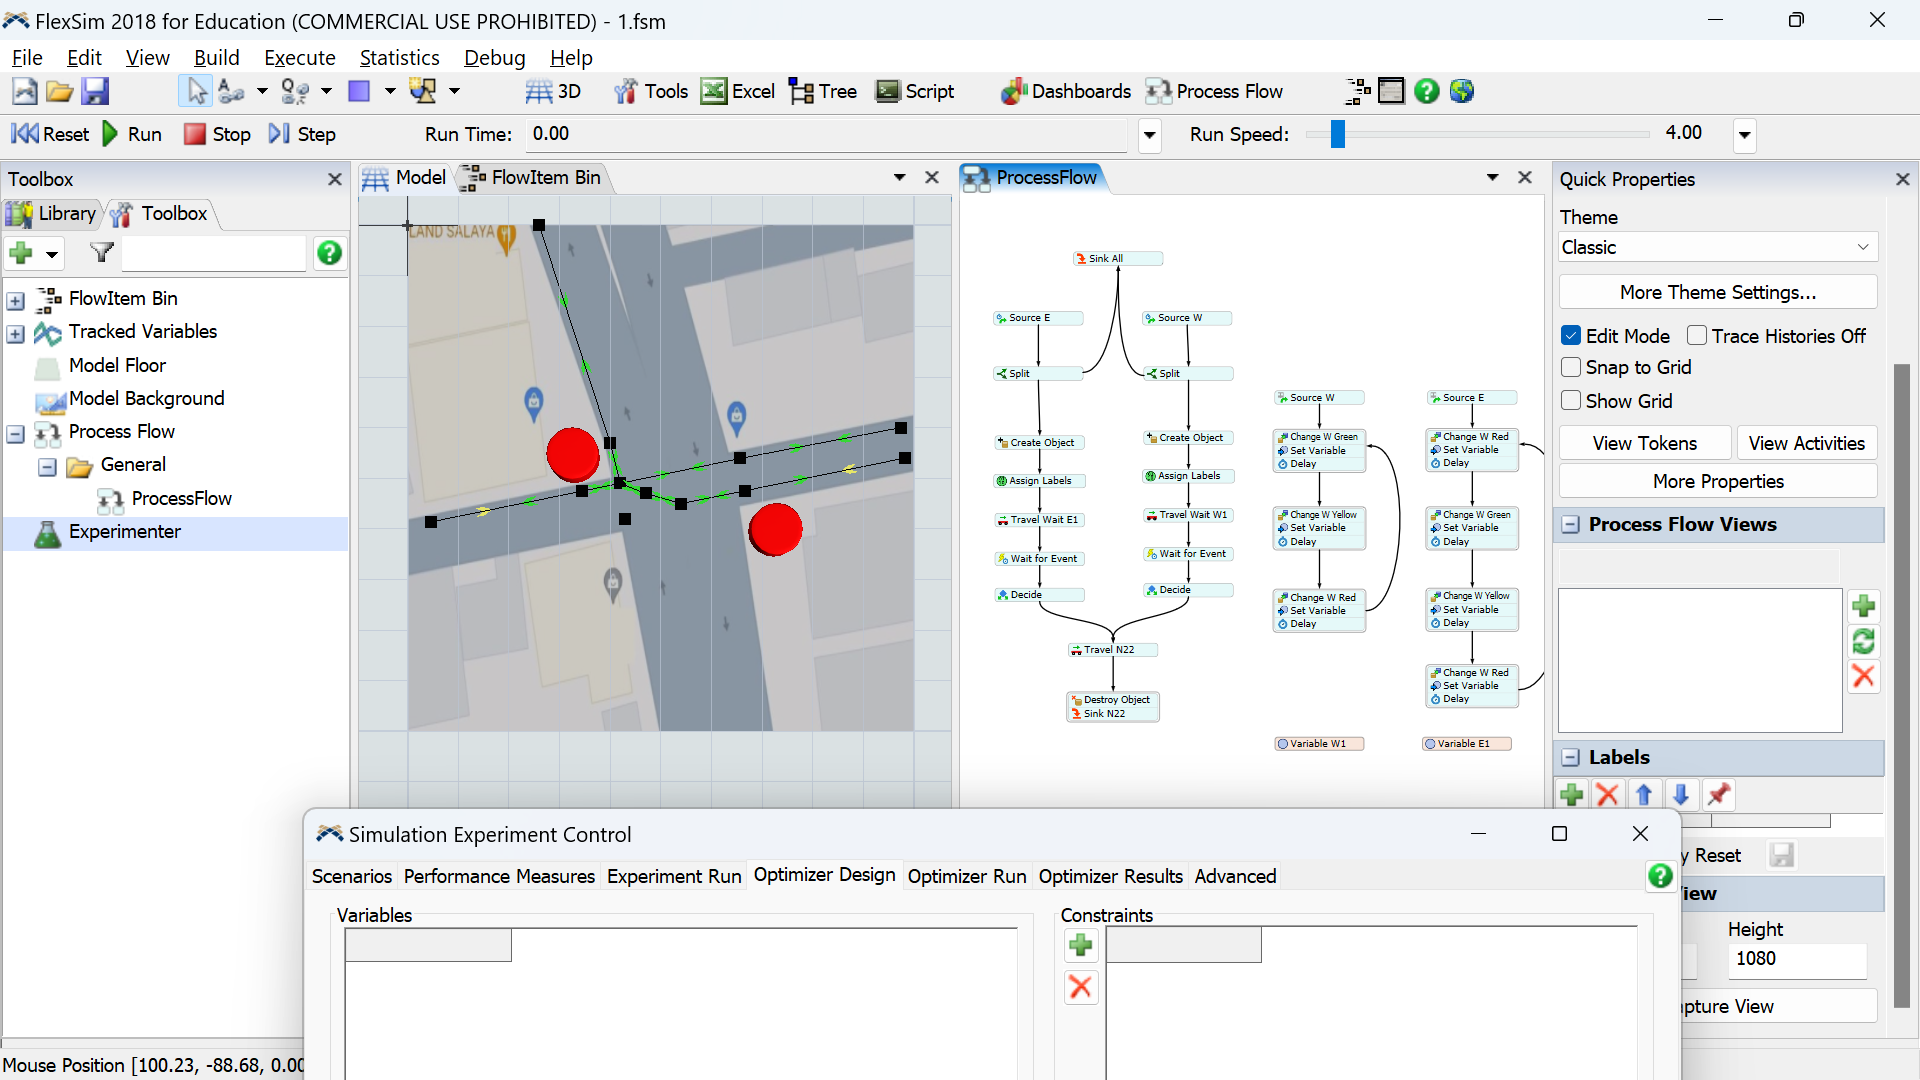
Task: Open the Theme Classic dropdown
Action: coord(1717,247)
